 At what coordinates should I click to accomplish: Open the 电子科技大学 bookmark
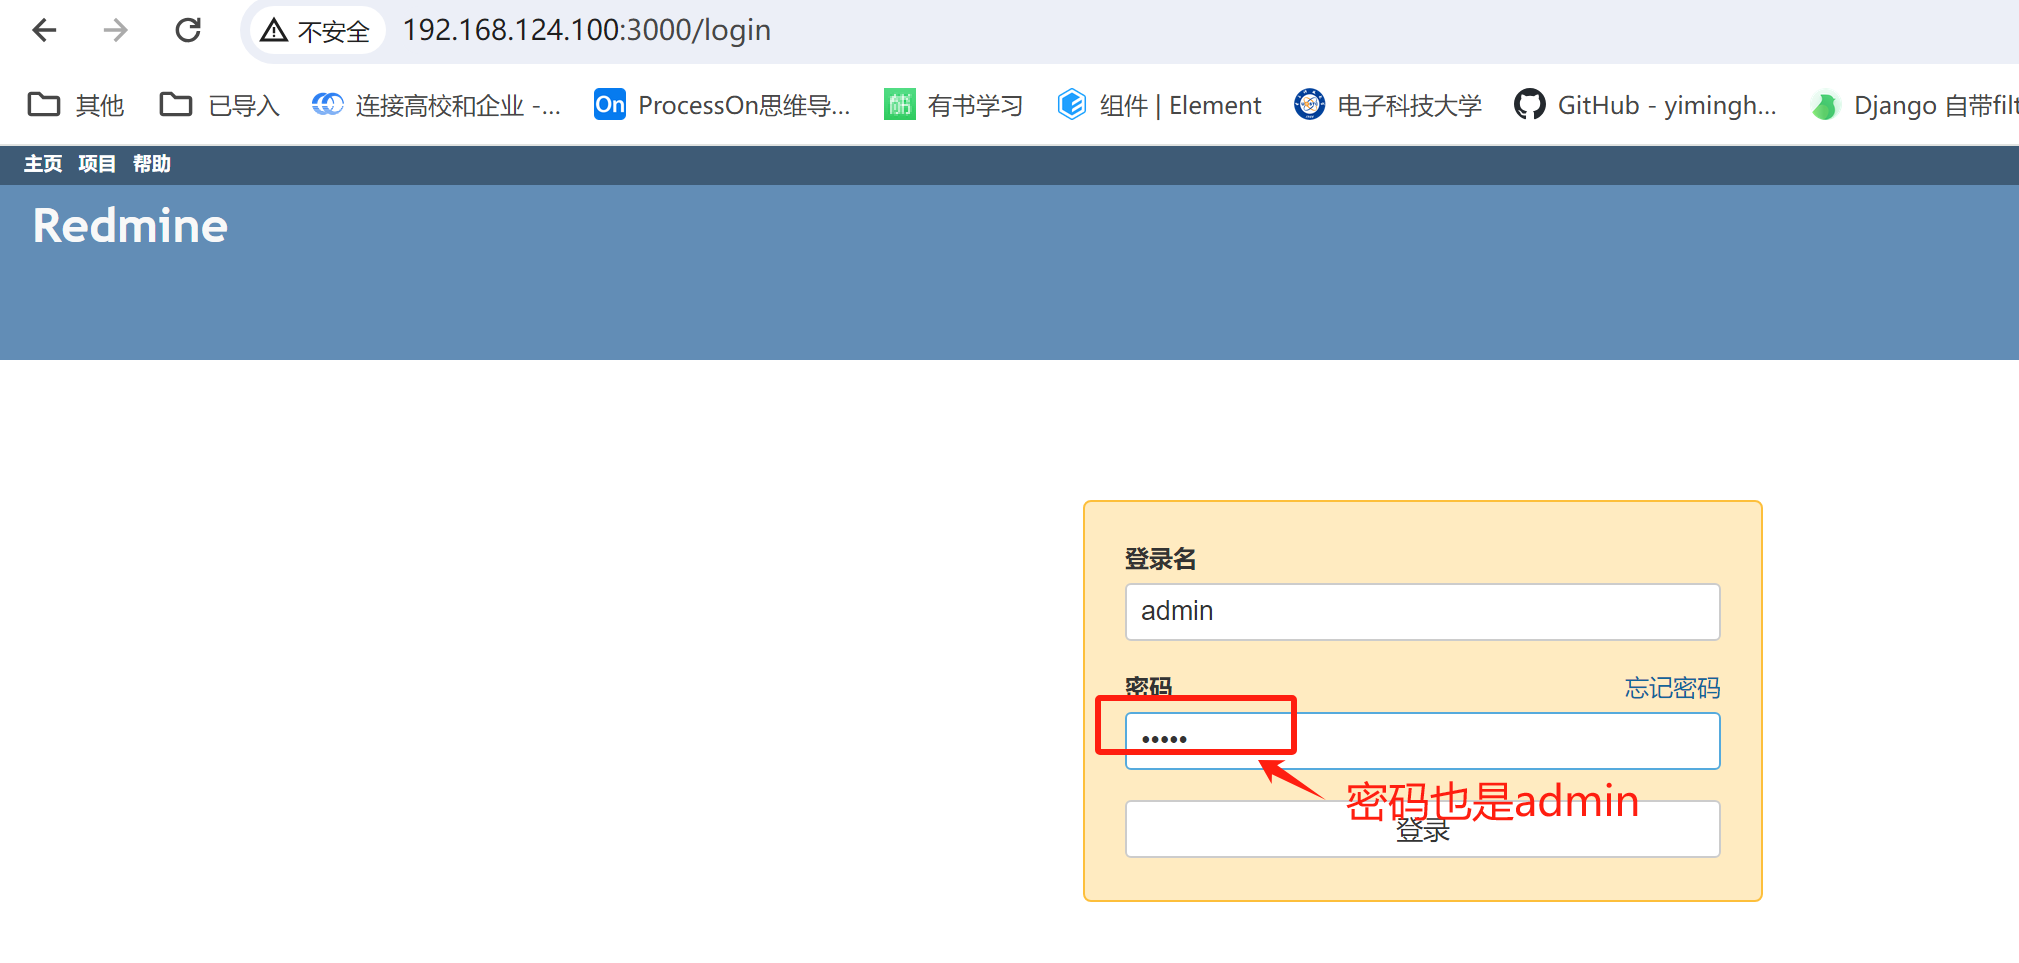[x=1387, y=105]
